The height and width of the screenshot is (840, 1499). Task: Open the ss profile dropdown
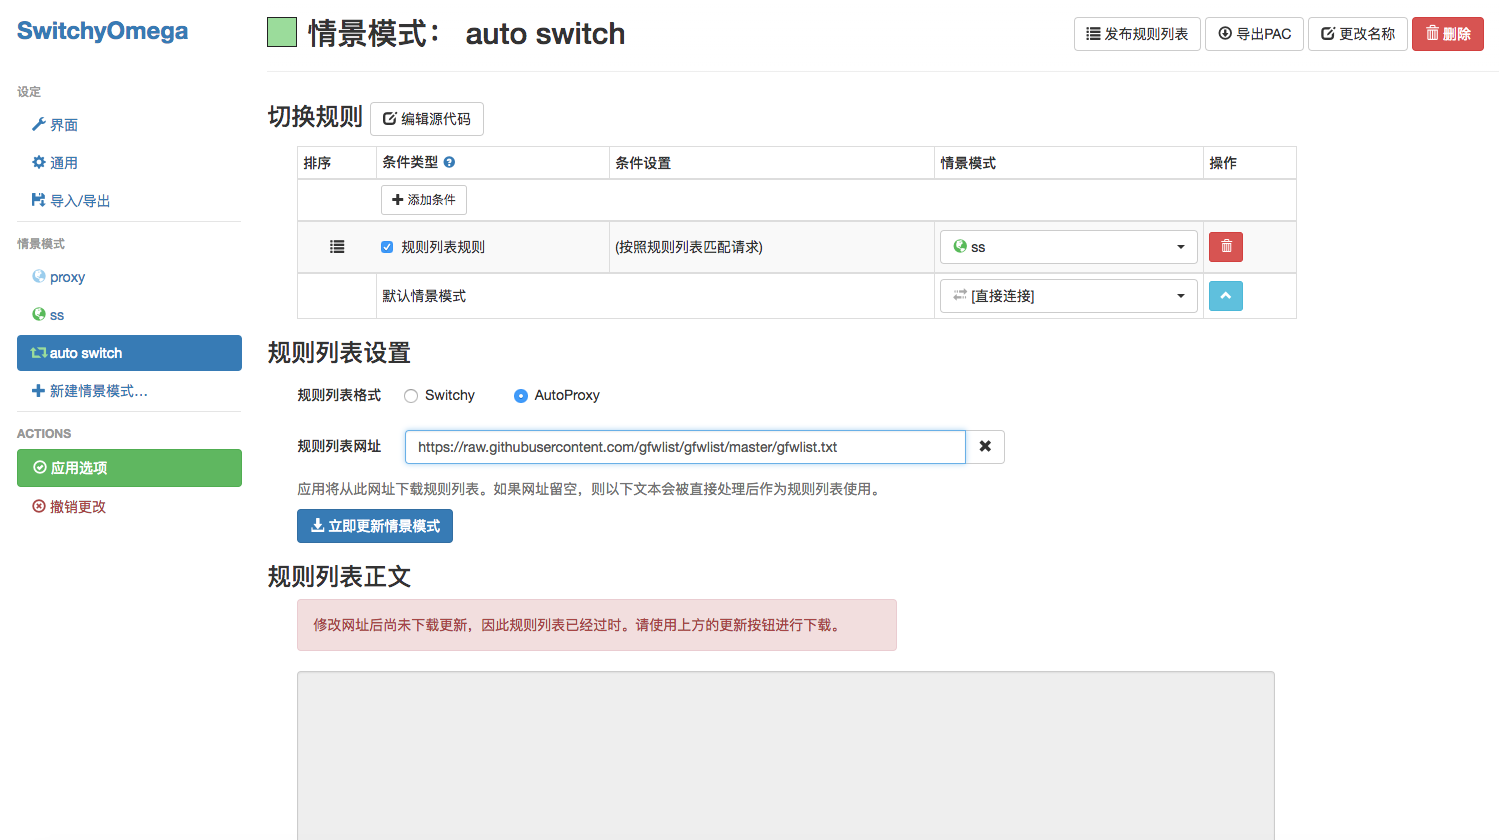[x=1069, y=247]
